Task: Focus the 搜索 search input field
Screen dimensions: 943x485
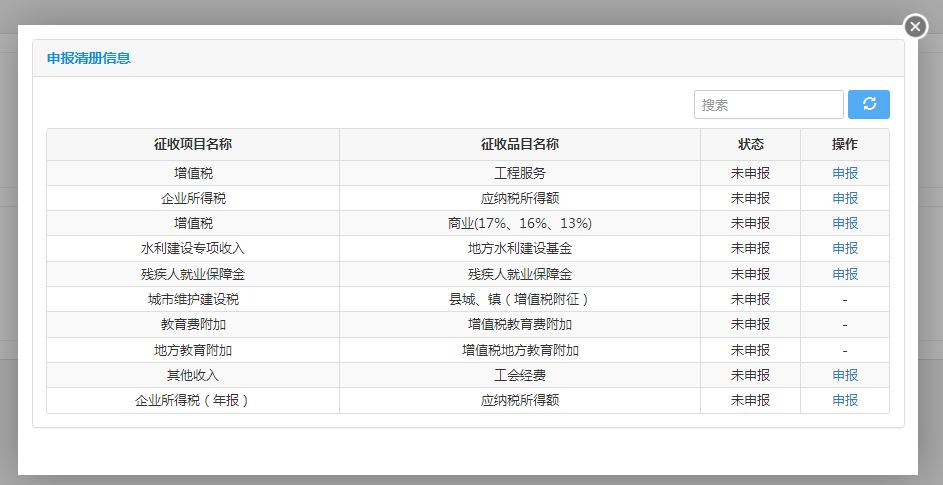Action: tap(769, 105)
